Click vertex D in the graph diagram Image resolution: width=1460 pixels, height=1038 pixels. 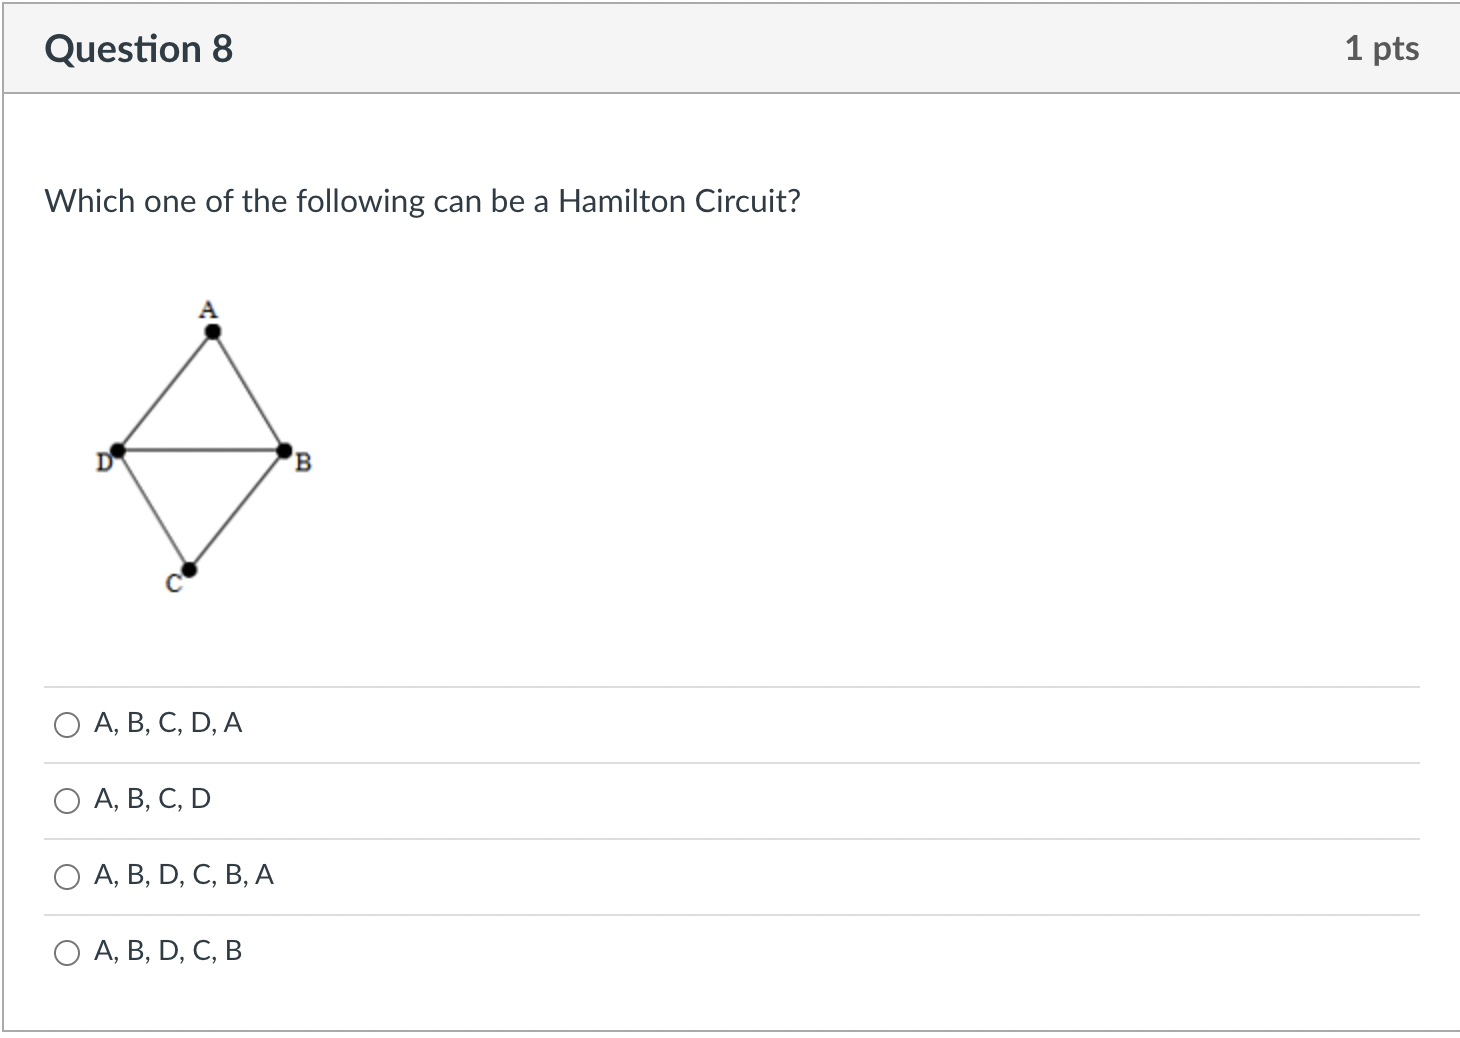pos(120,451)
